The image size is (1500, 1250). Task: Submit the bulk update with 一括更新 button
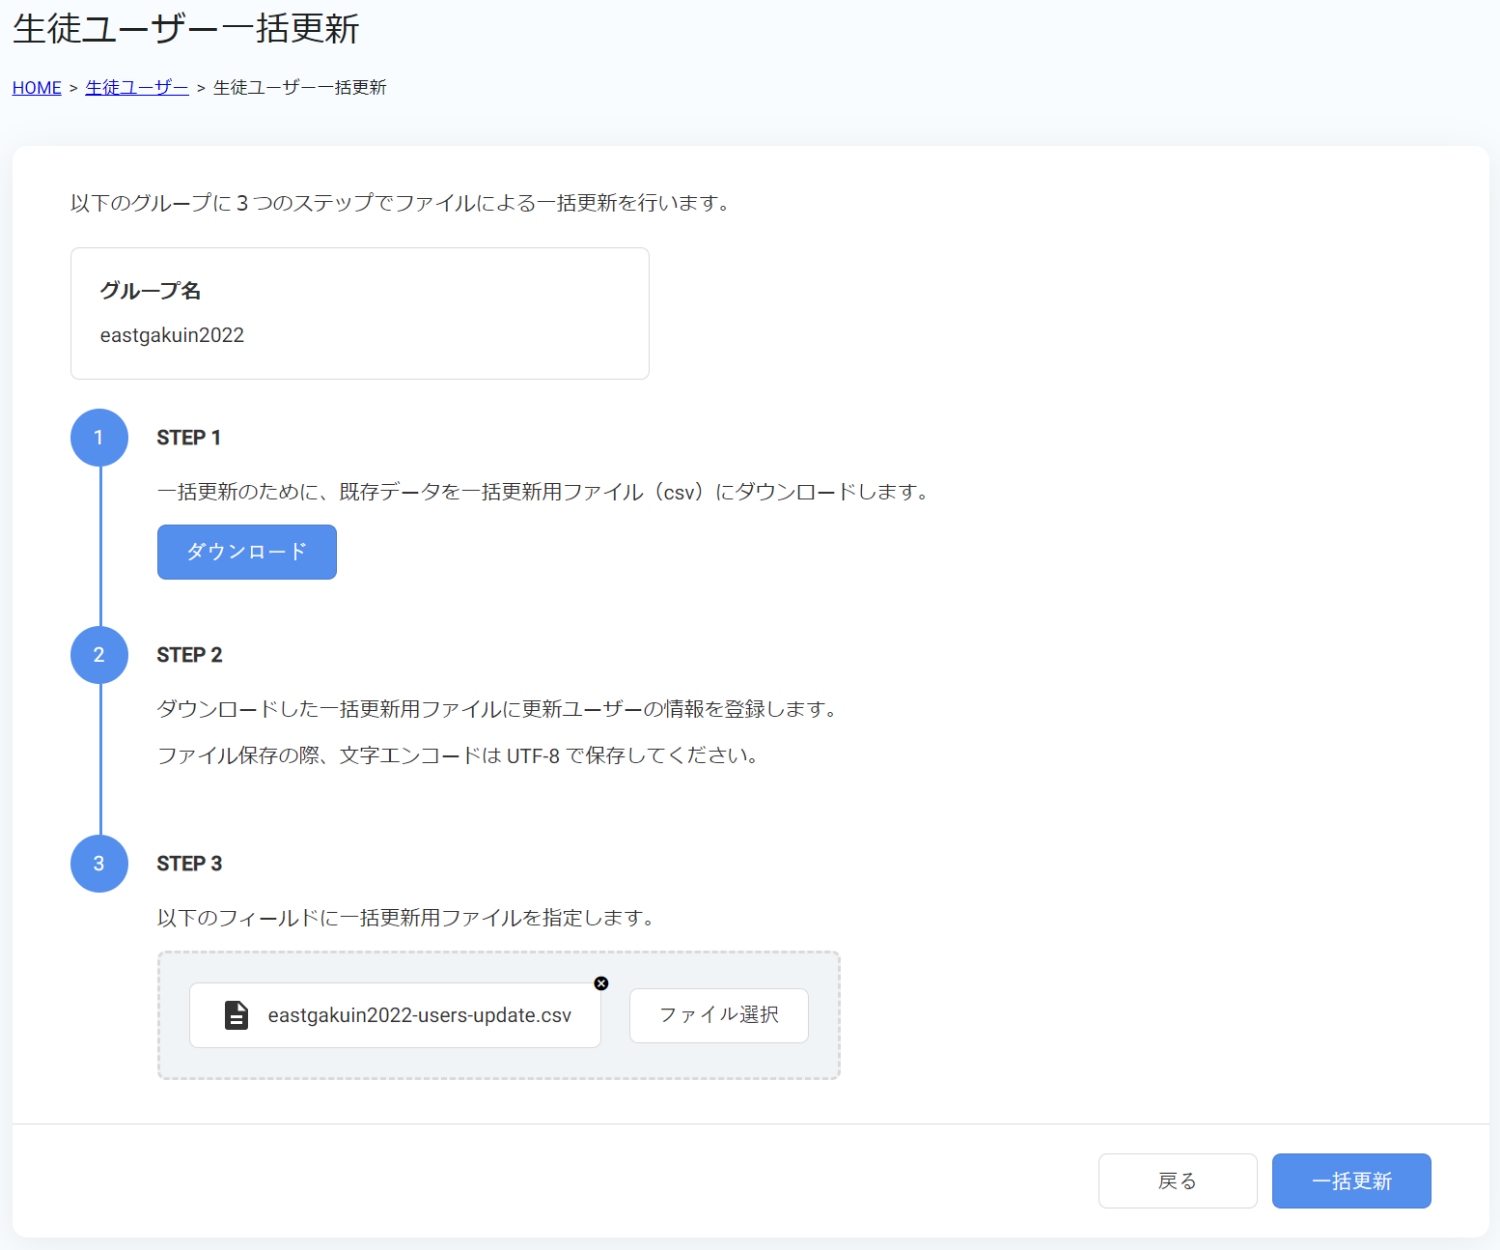(1352, 1181)
